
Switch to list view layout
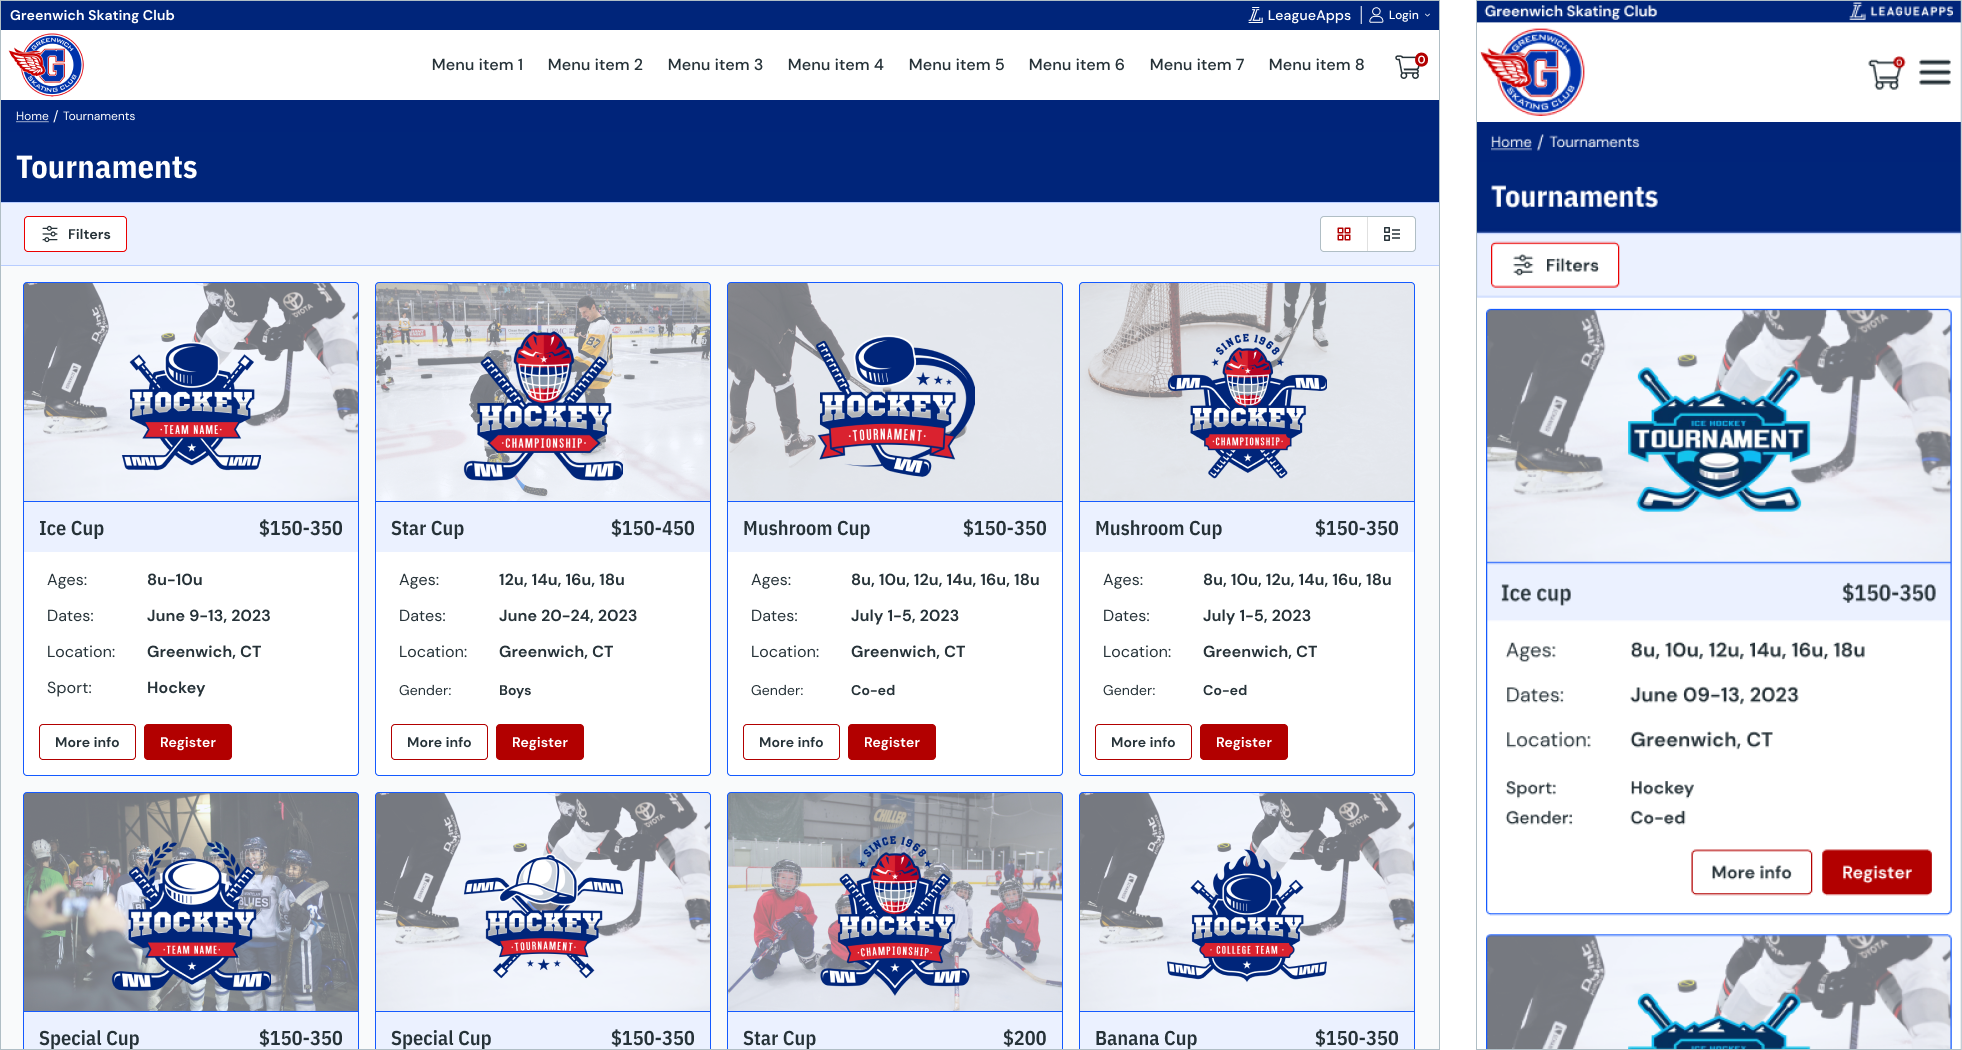tap(1392, 234)
